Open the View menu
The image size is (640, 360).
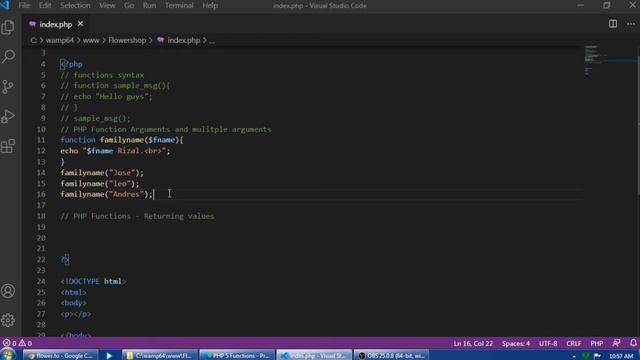107,5
